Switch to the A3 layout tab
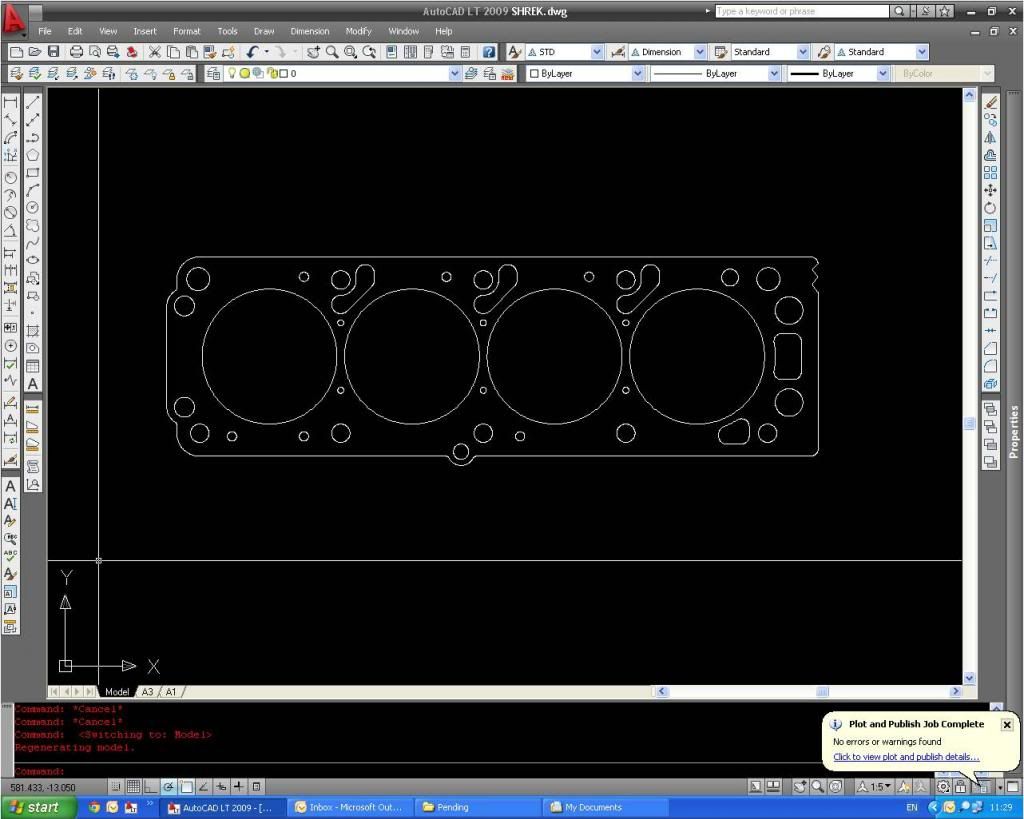Screen dimensions: 1024x819 point(148,692)
